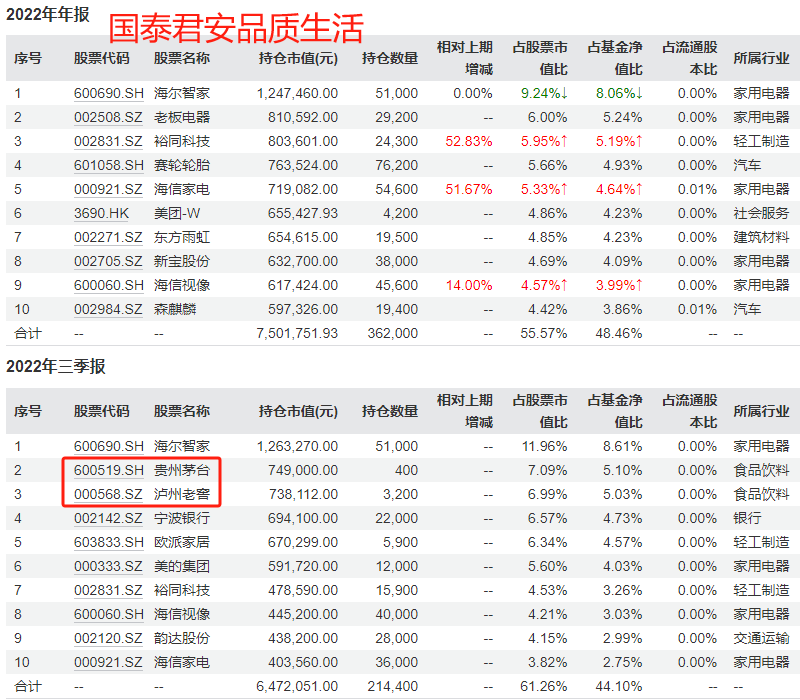Open stock code 600060.SH in 2022年三季报 table
The height and width of the screenshot is (700, 800).
[109, 614]
